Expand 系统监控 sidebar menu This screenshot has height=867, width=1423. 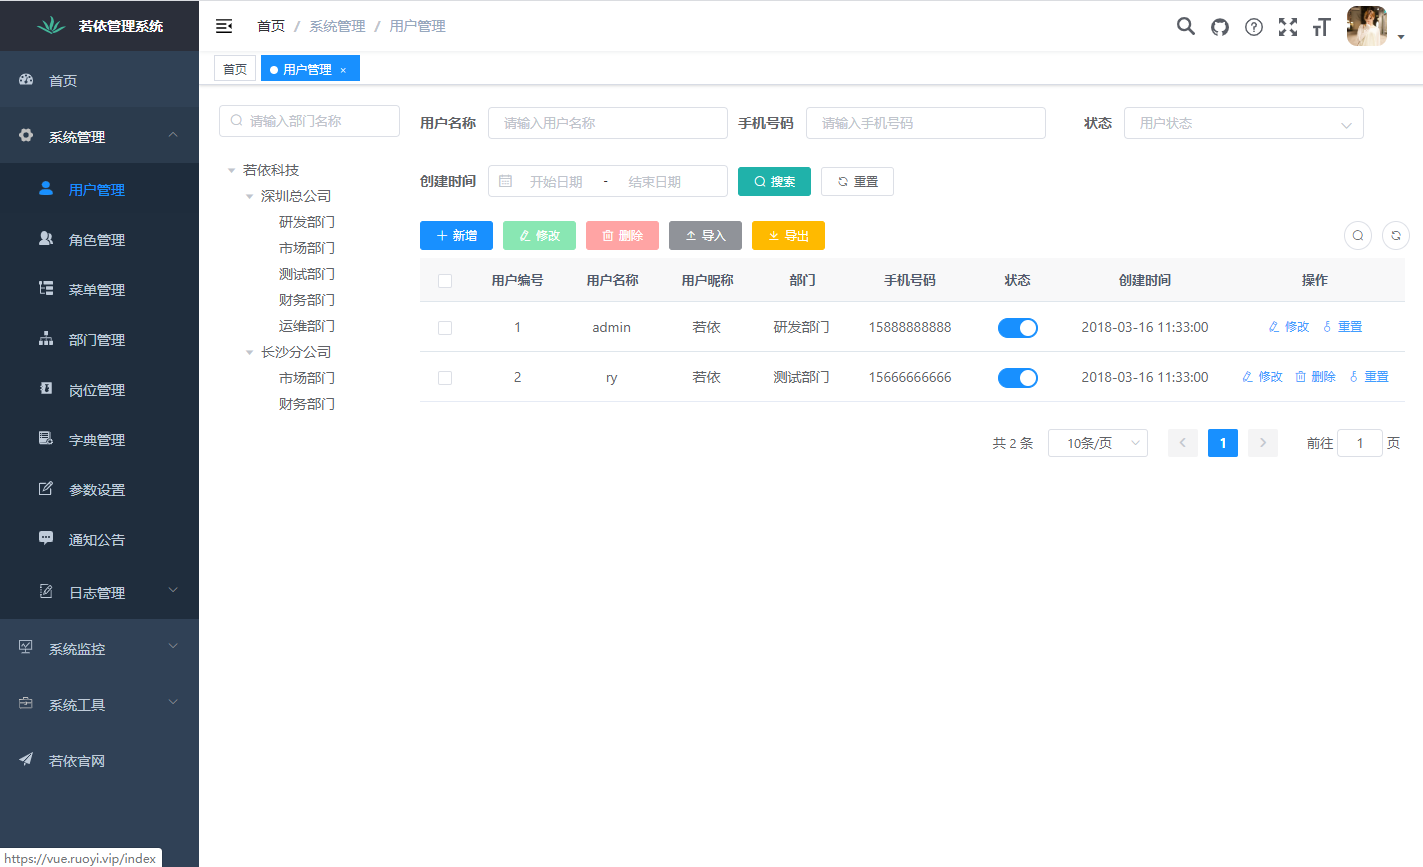click(99, 648)
